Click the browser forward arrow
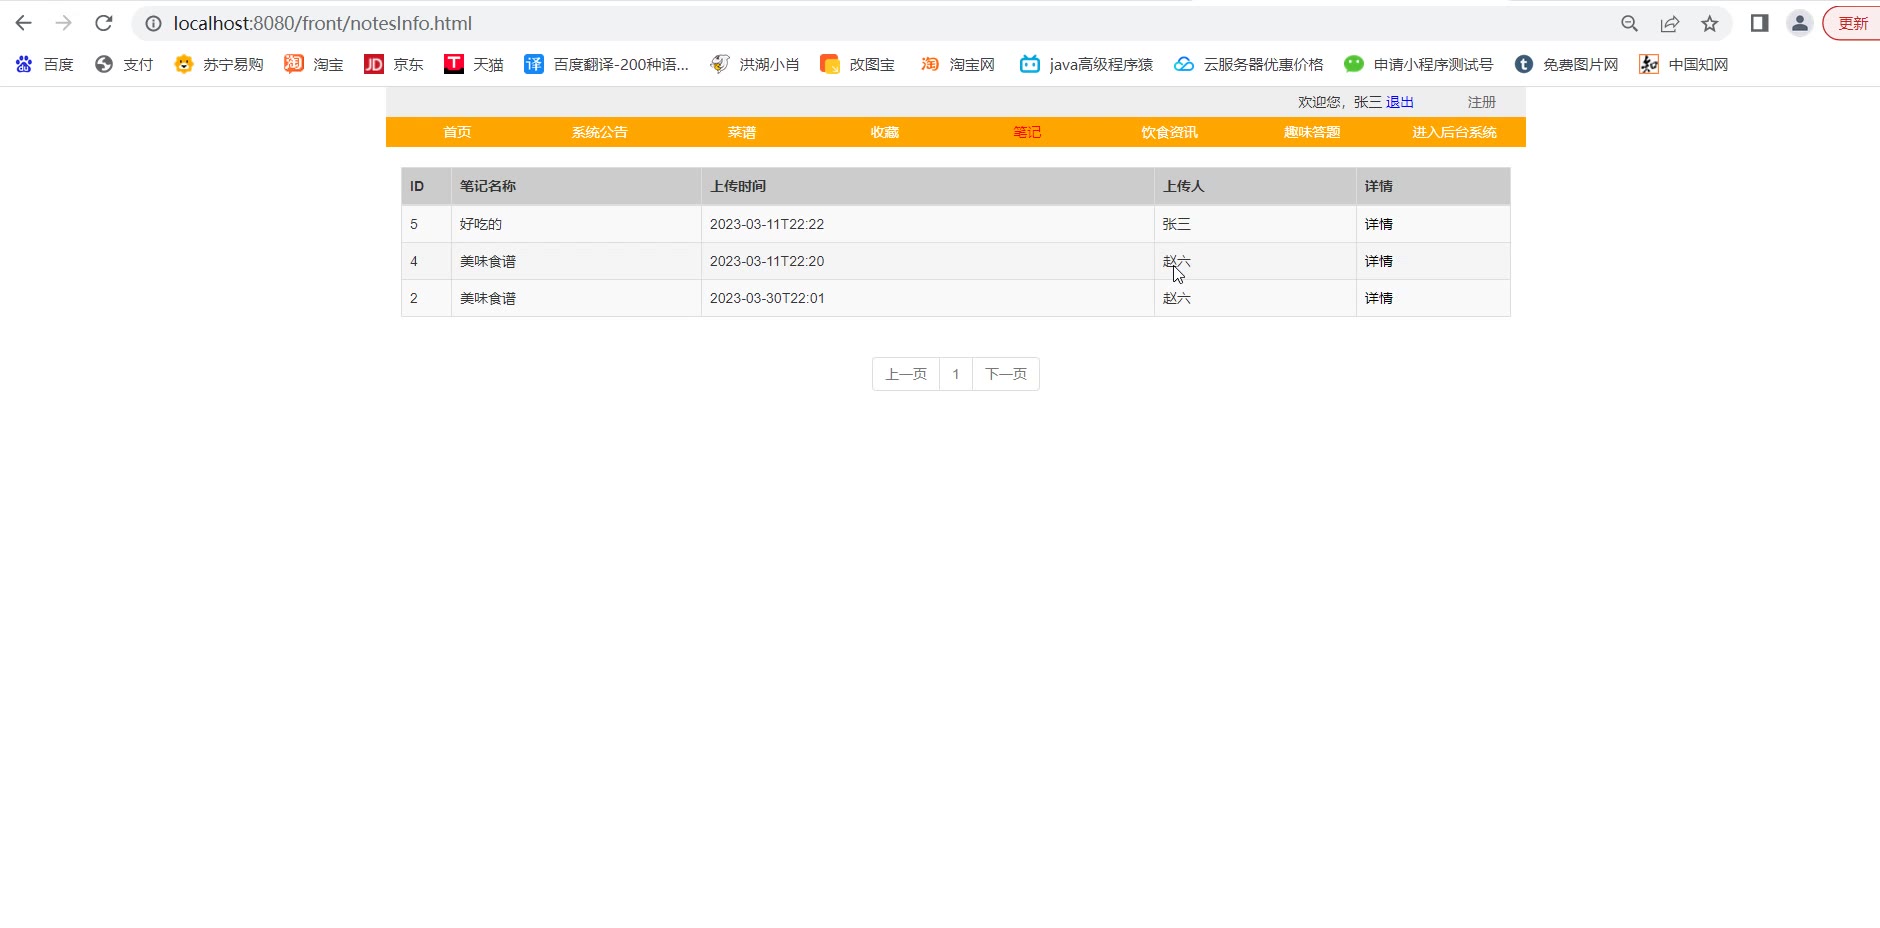 pos(63,23)
